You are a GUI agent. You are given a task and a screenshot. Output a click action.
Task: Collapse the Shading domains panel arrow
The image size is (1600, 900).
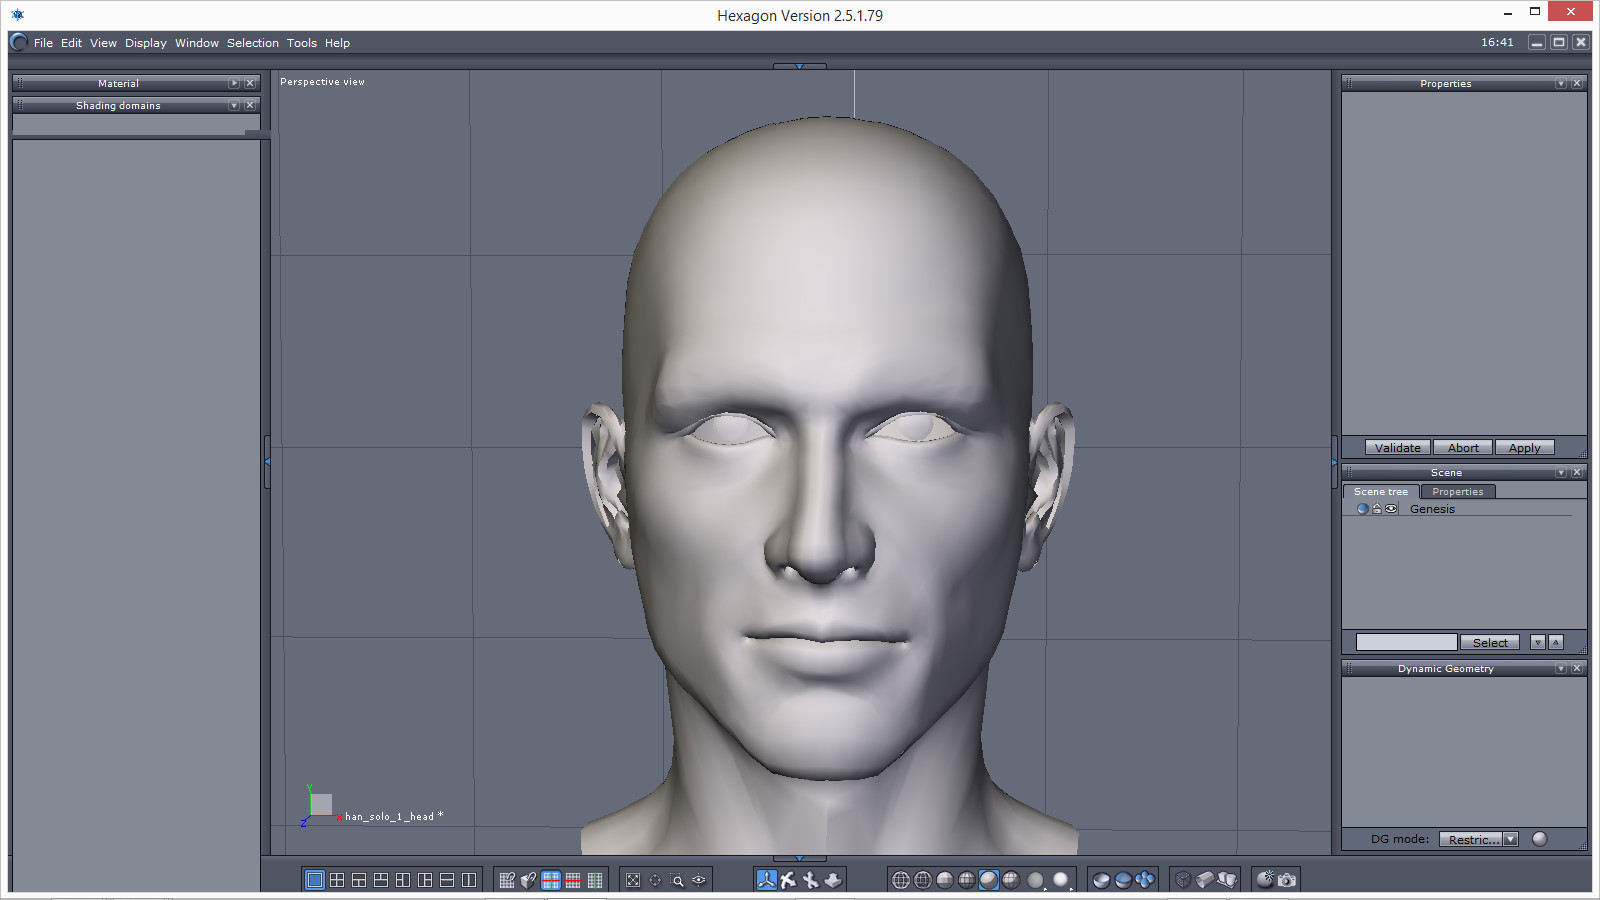234,106
